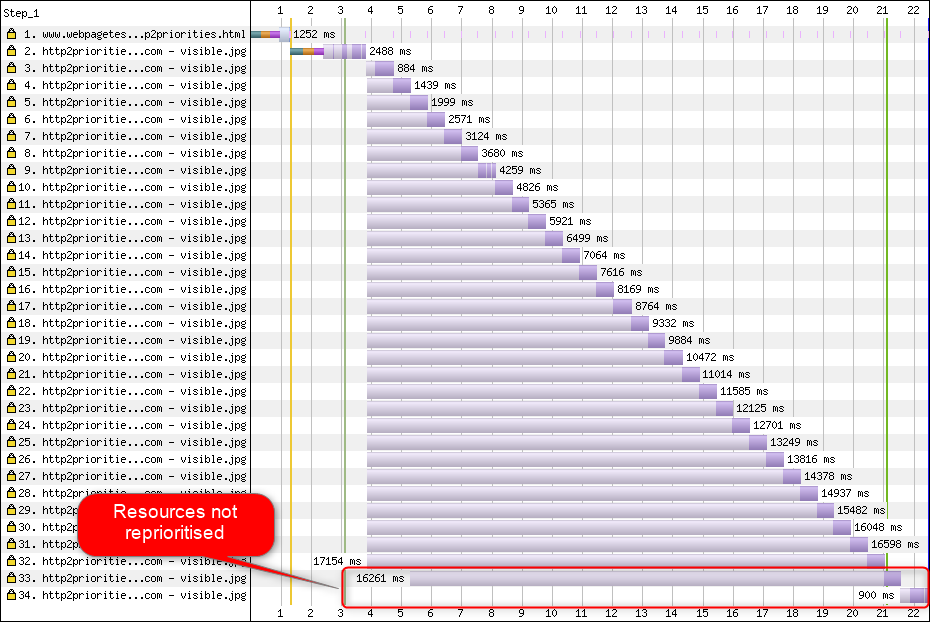Click the "Step_1" heading
The image size is (930, 622).
point(21,13)
